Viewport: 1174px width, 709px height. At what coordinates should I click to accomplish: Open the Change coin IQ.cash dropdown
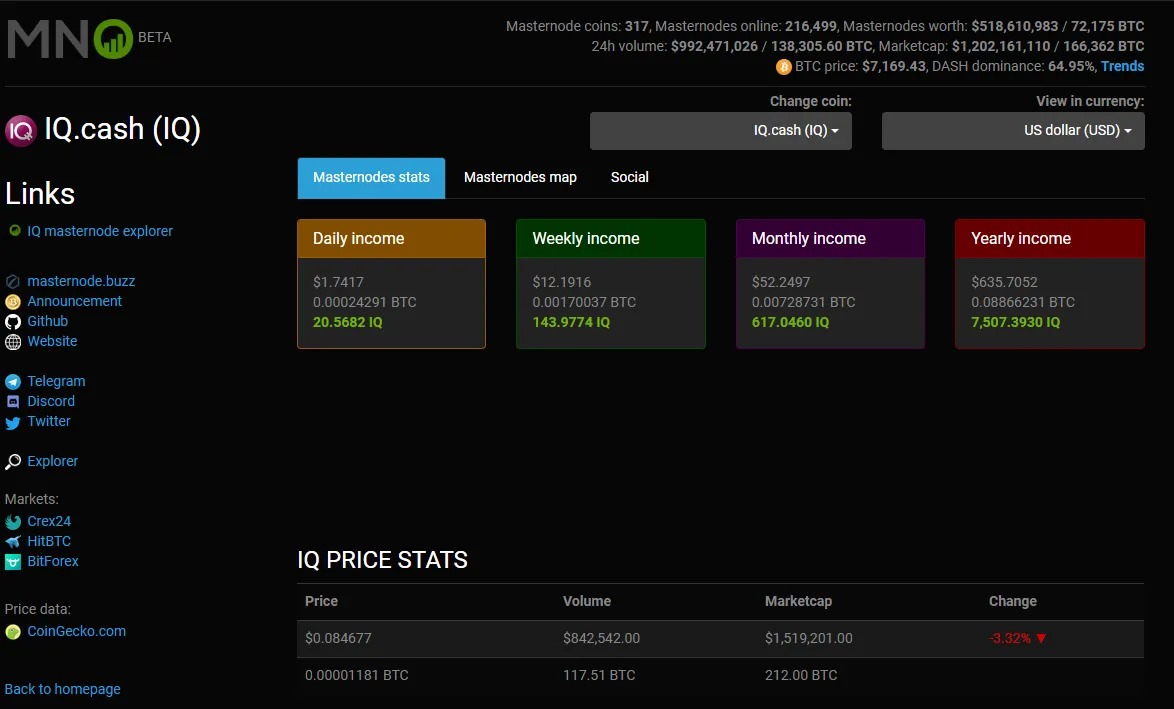click(x=720, y=131)
